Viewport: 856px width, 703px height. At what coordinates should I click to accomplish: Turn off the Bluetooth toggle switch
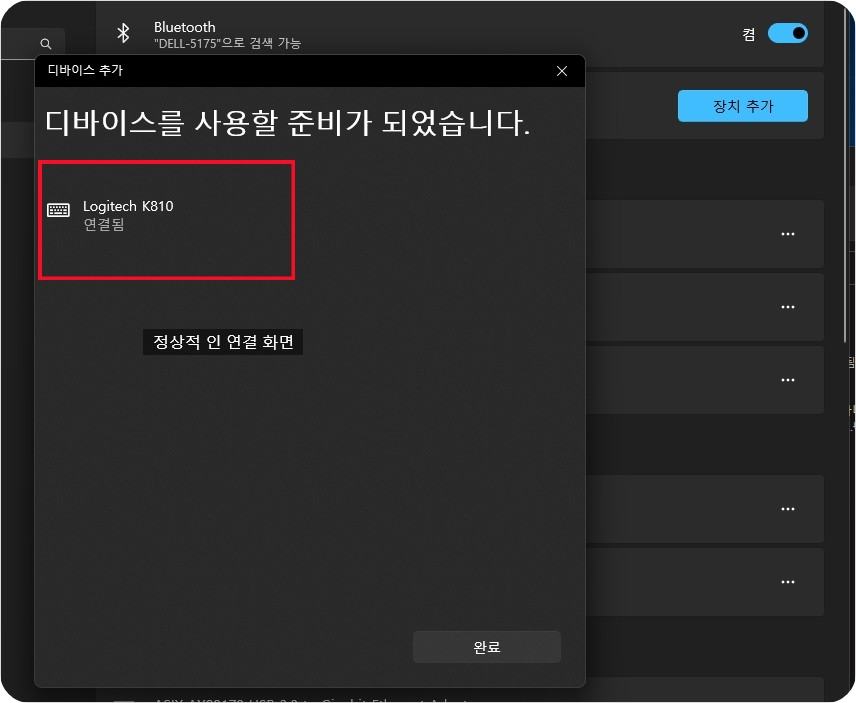click(x=787, y=33)
